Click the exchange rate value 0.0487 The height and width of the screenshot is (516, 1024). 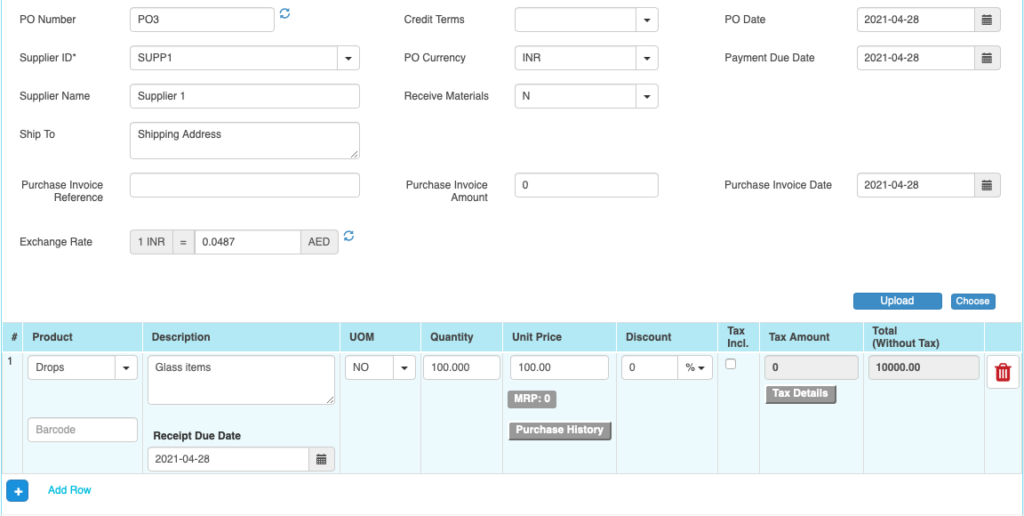coord(248,242)
